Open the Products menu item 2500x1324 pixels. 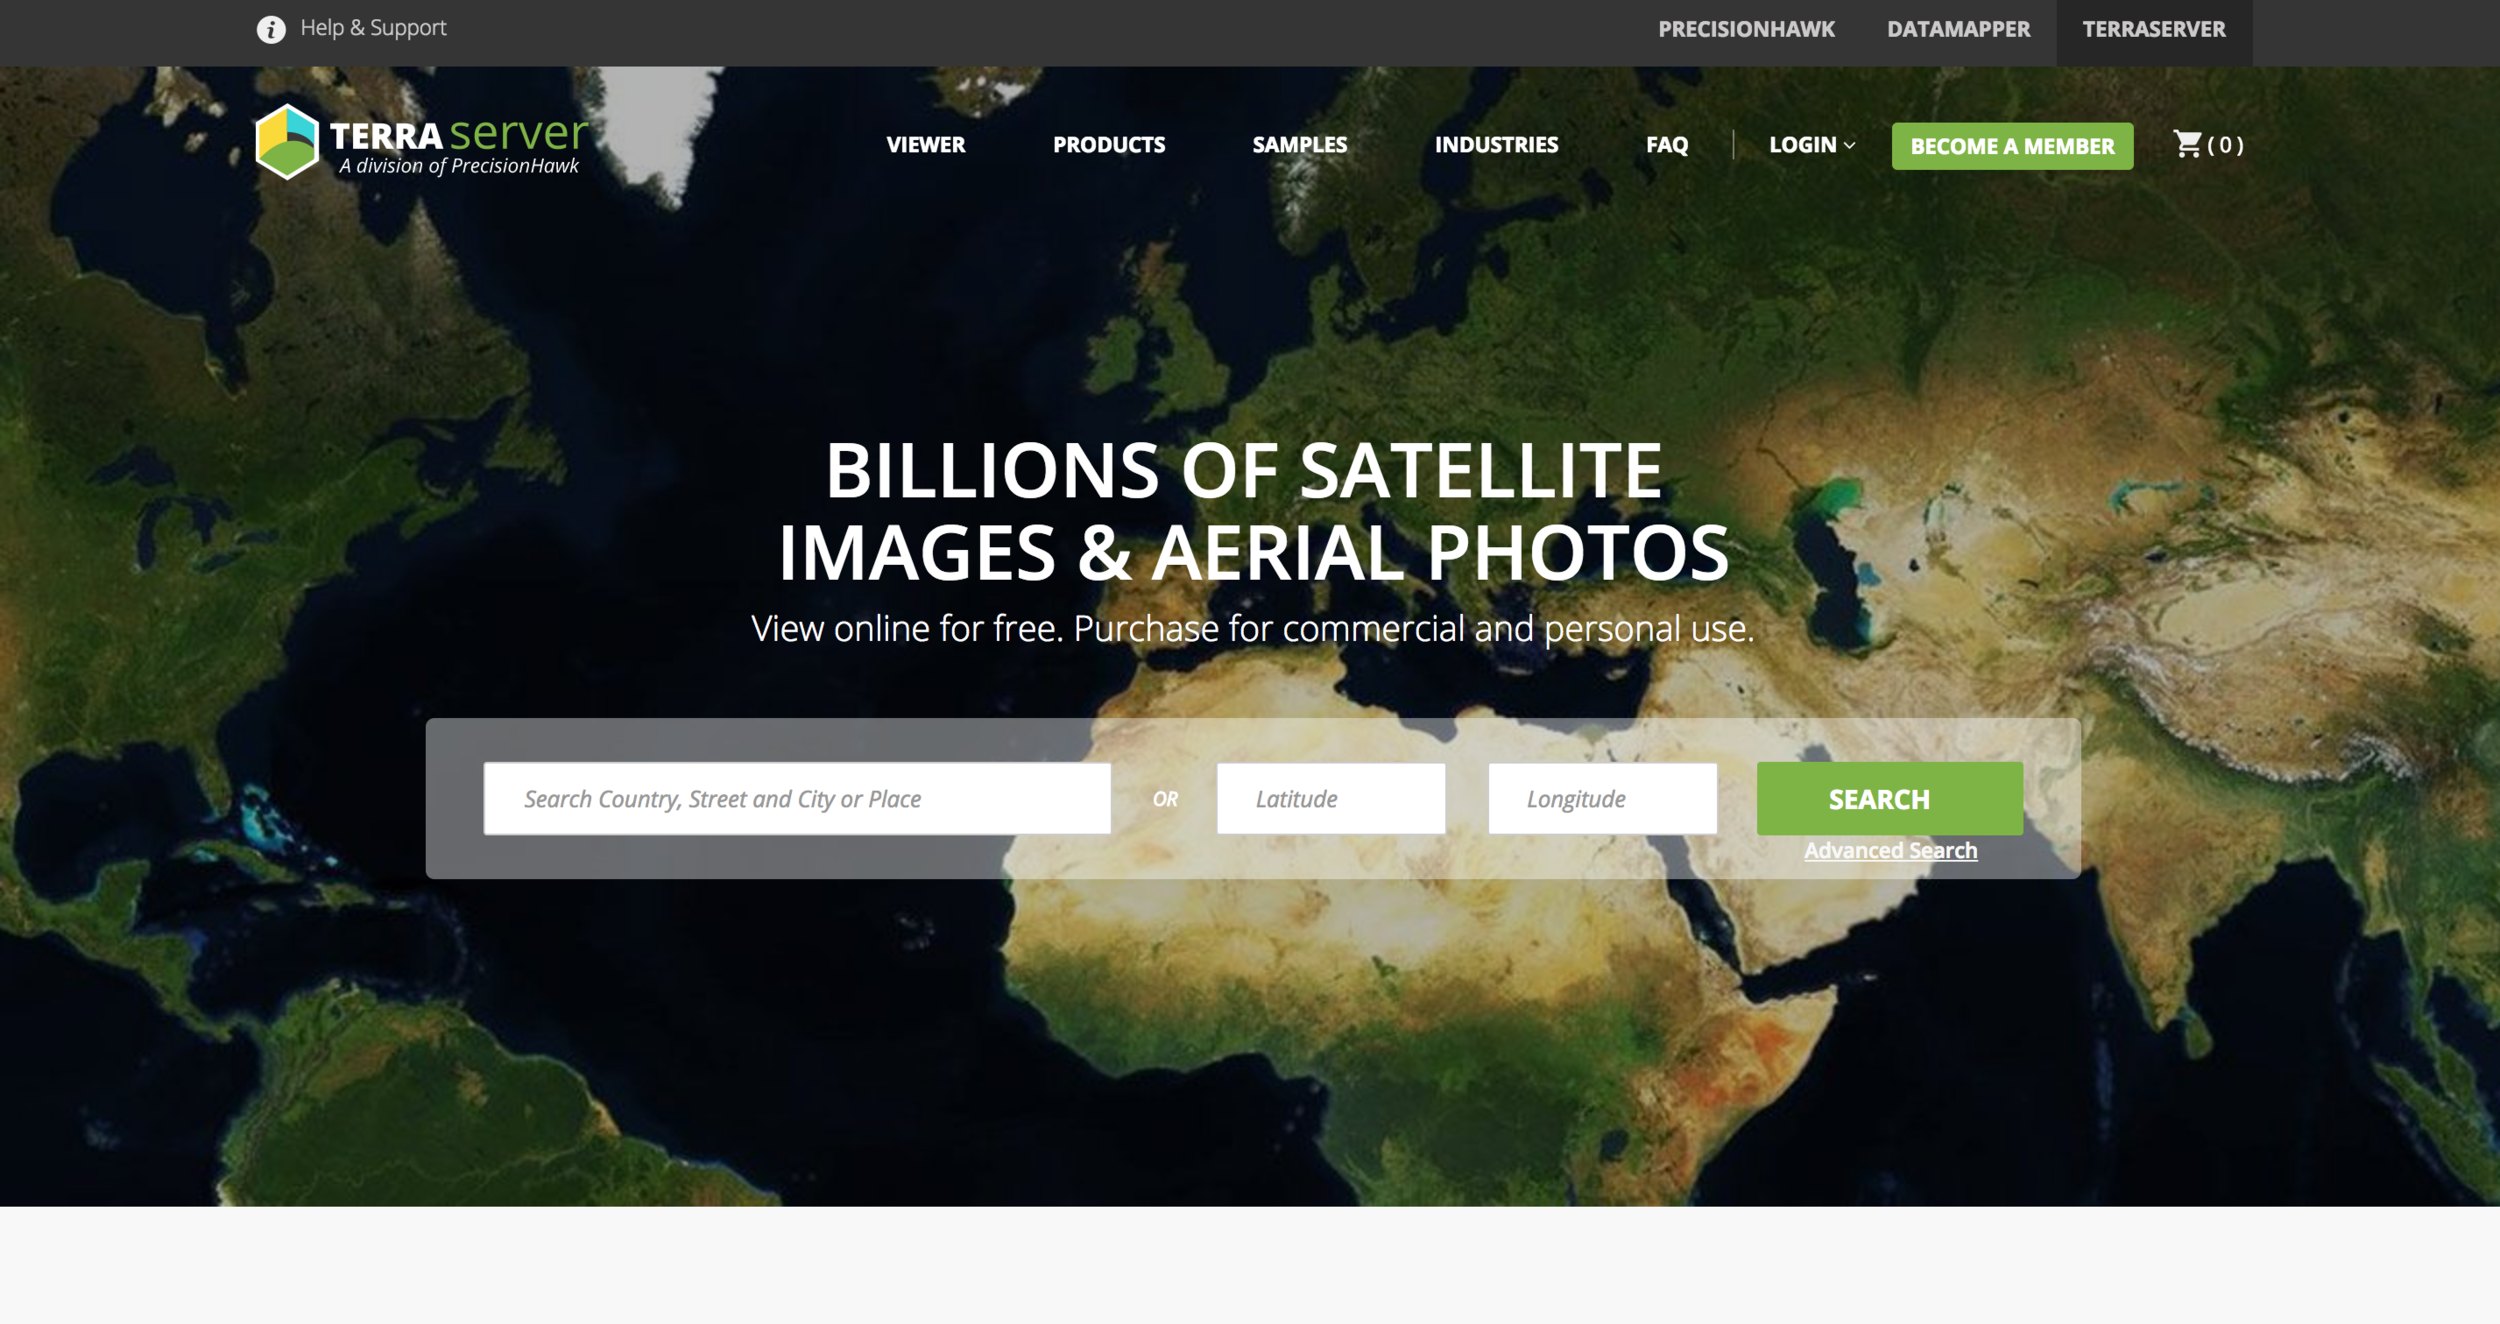[x=1108, y=145]
